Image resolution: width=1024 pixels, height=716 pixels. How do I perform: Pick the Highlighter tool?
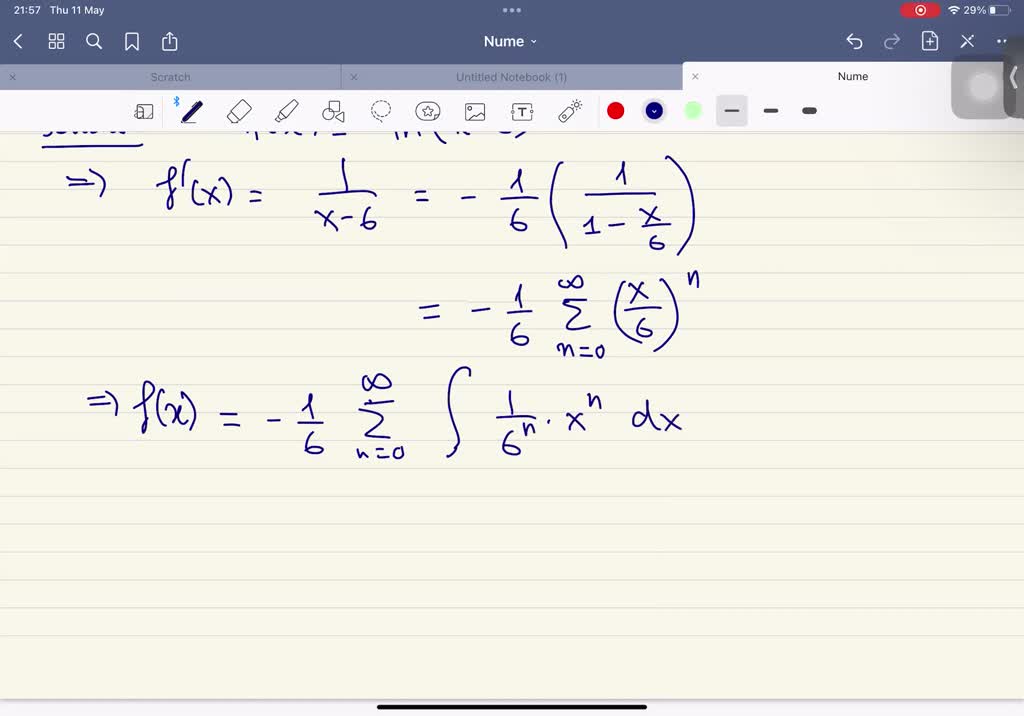tap(287, 111)
